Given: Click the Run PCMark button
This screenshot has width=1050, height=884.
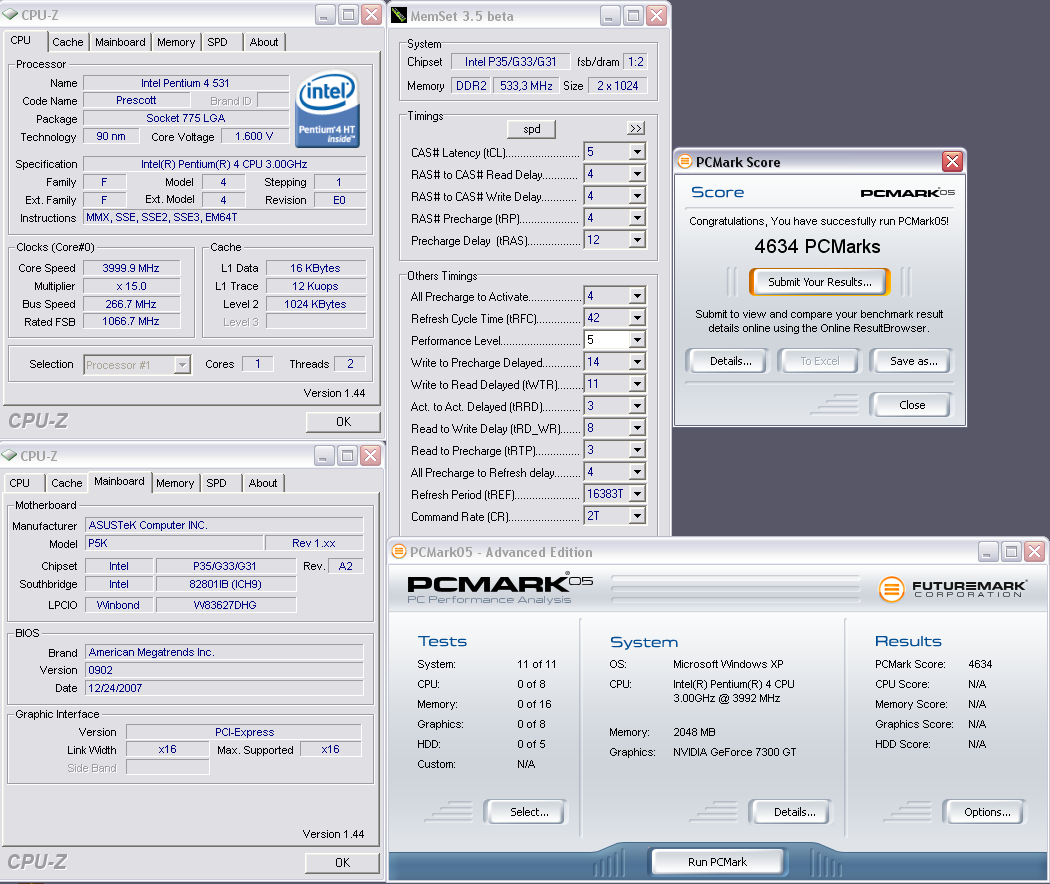Looking at the screenshot, I should point(717,862).
